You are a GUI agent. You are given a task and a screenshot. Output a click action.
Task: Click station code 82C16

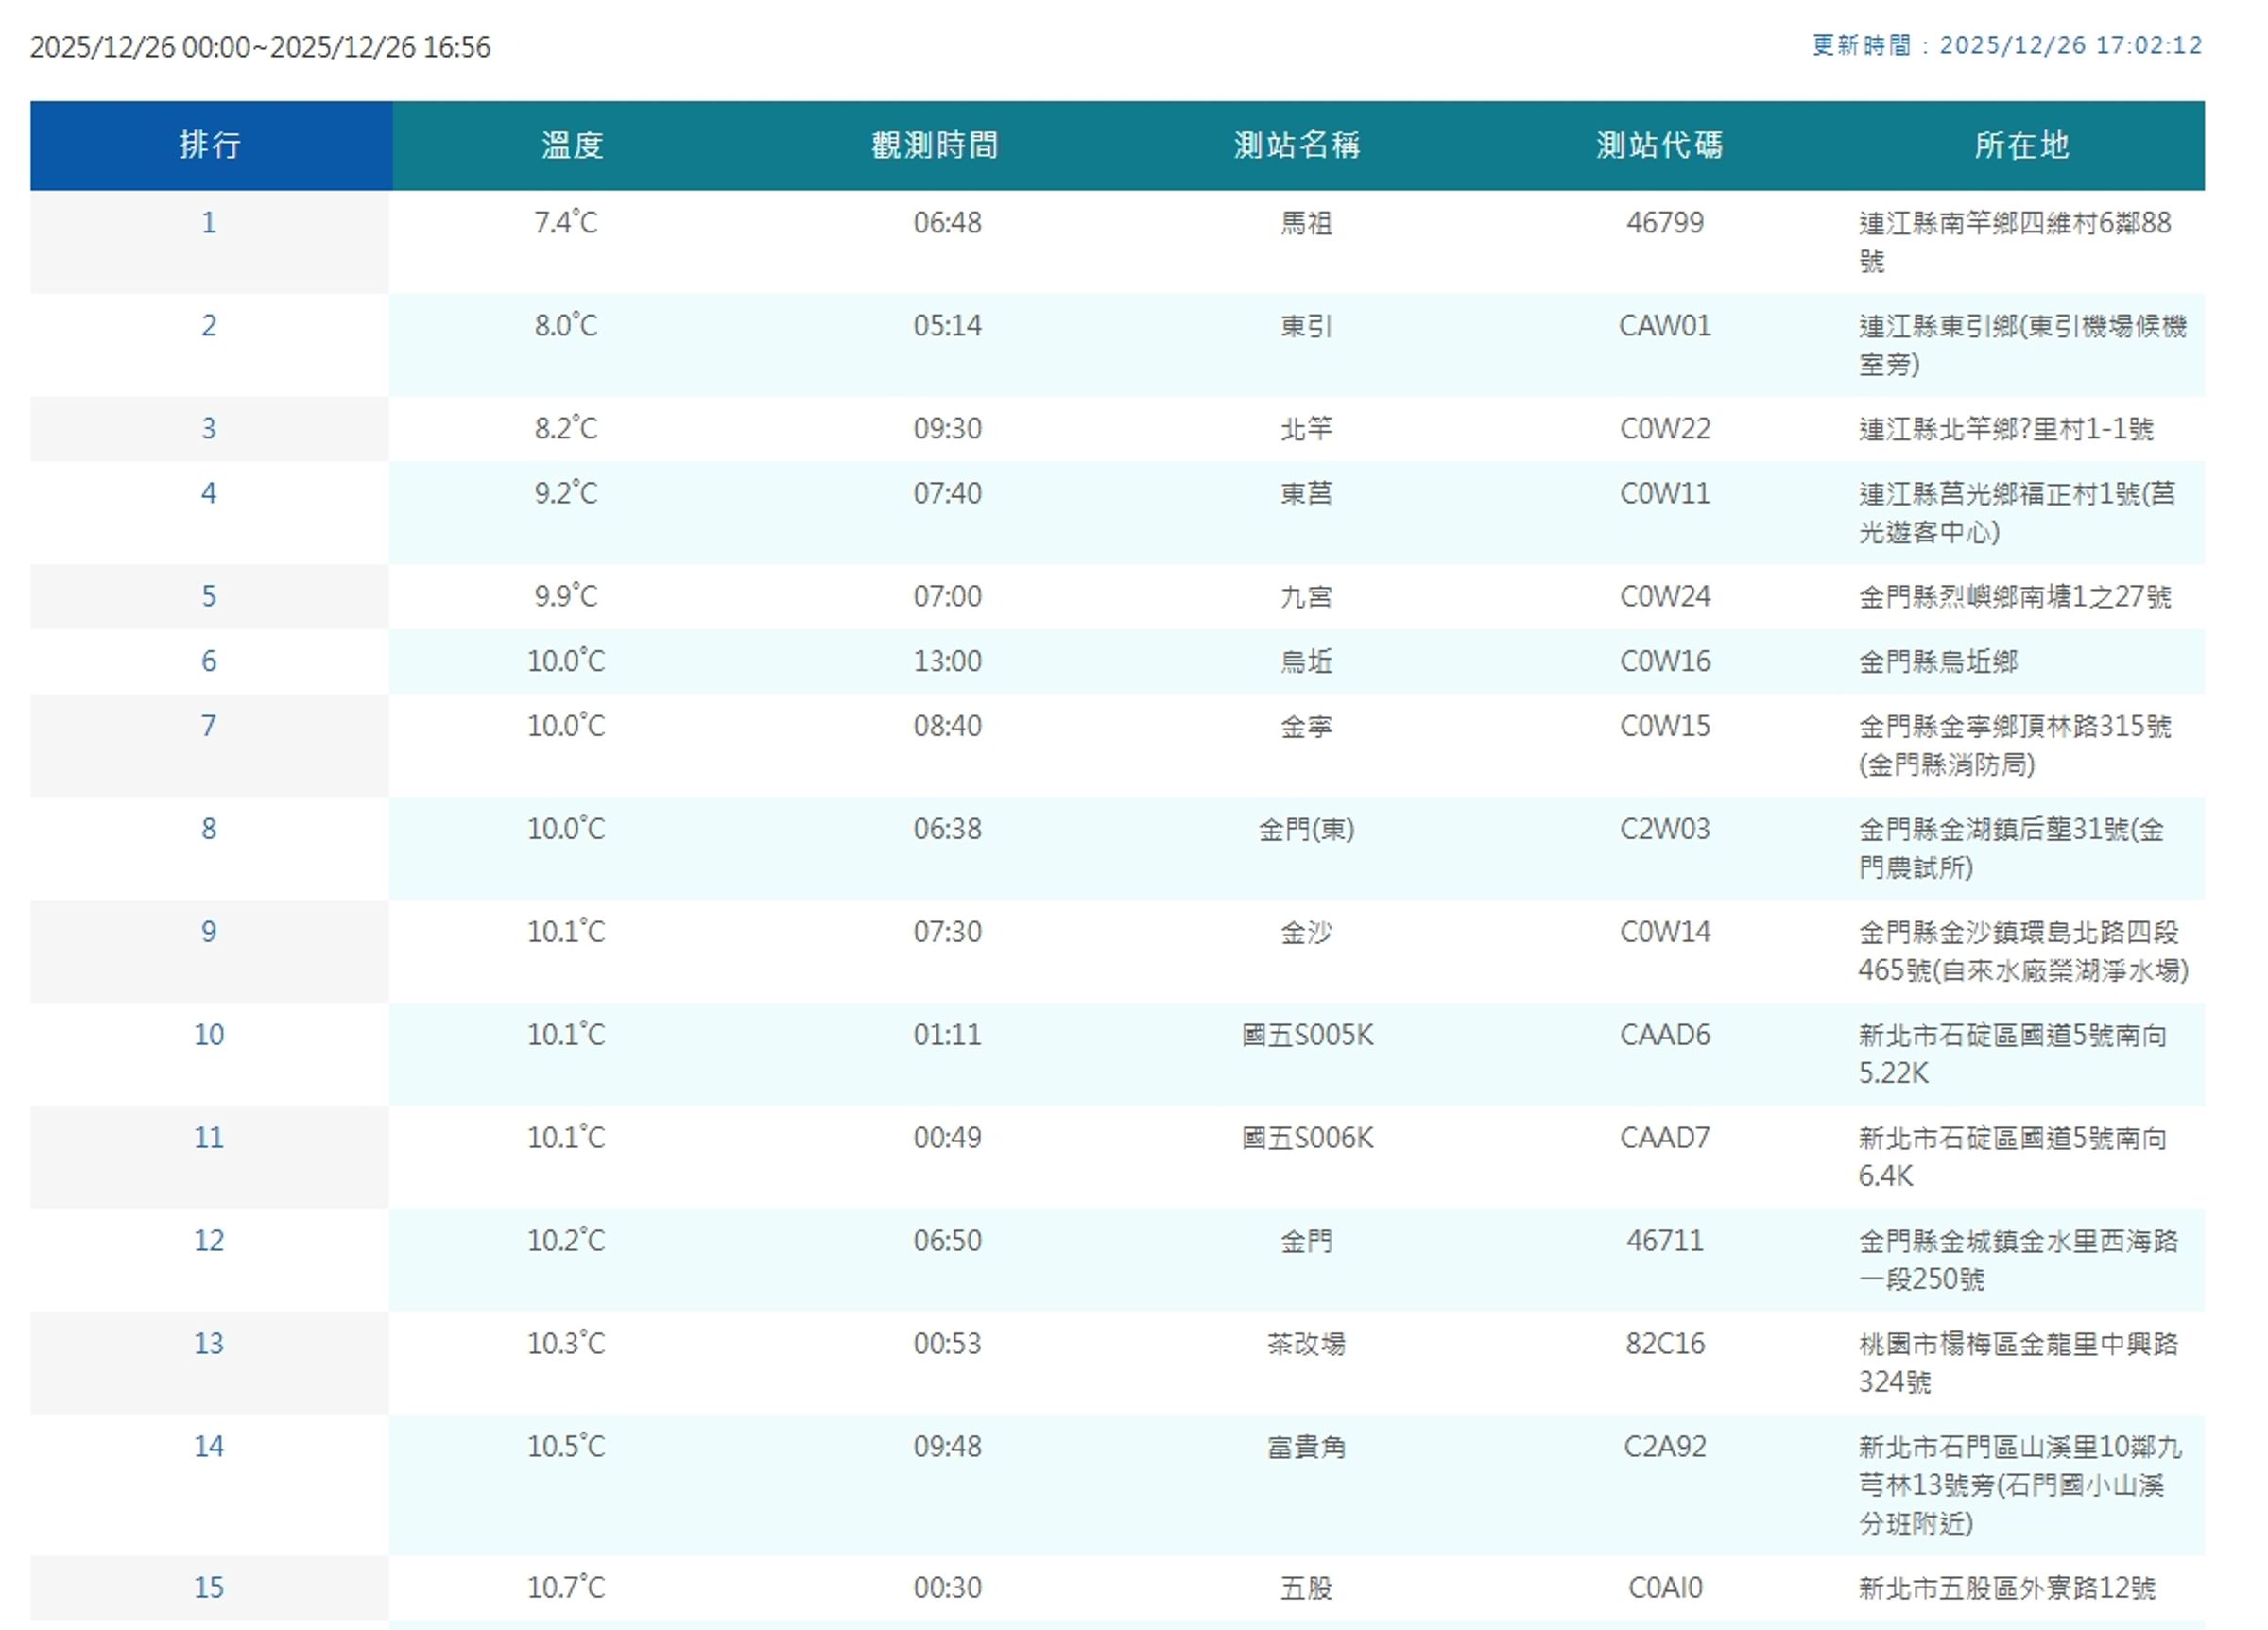[x=1665, y=1343]
